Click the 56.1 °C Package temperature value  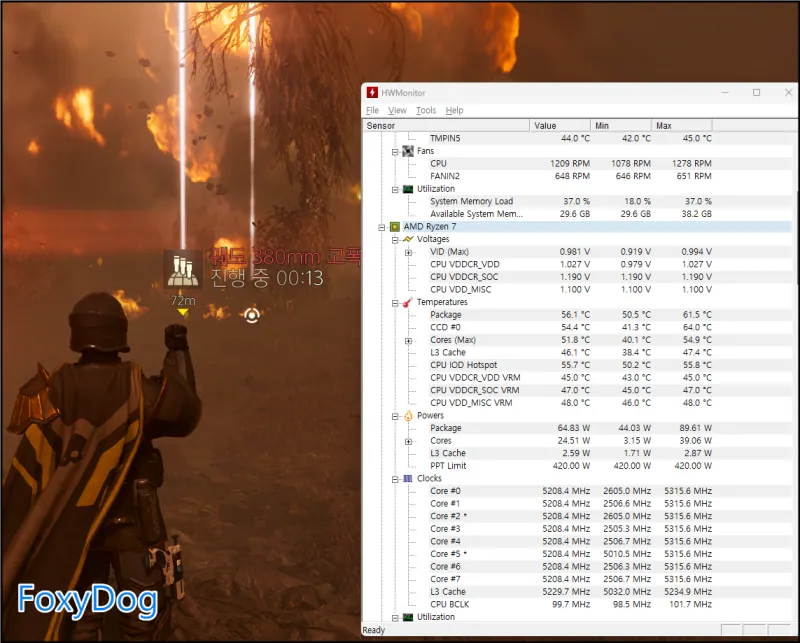pos(576,314)
